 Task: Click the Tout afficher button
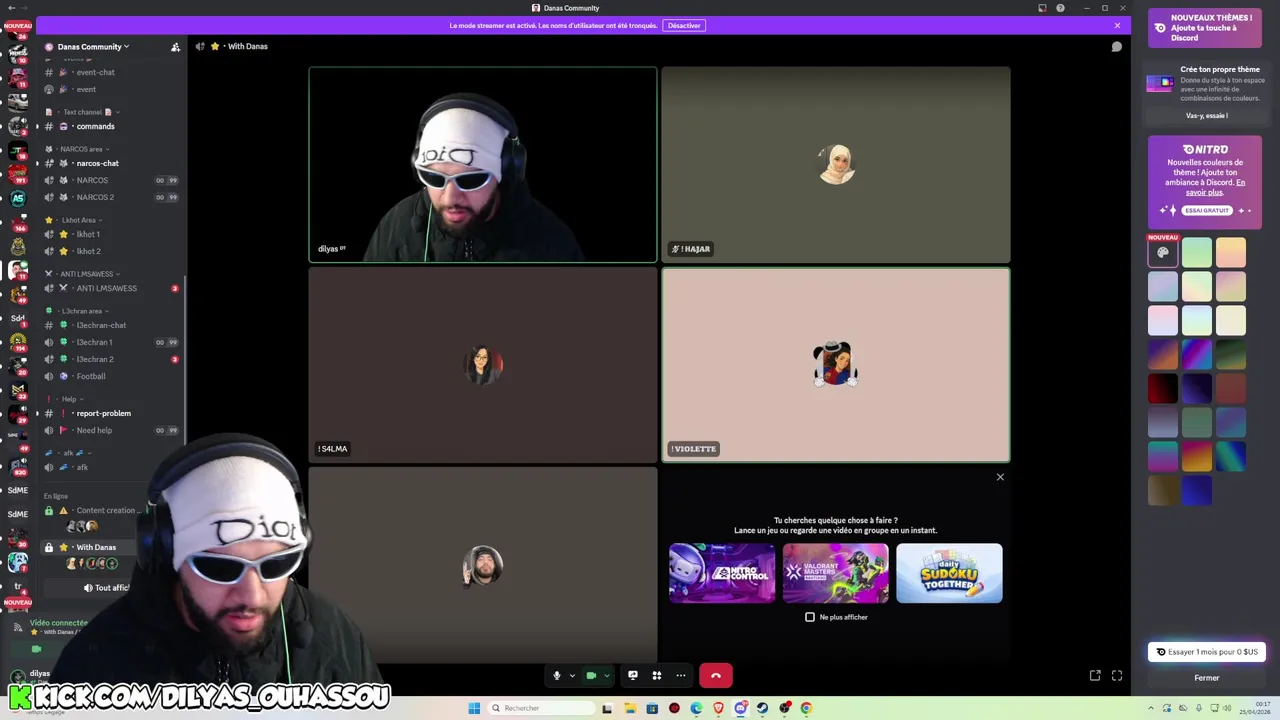tap(107, 588)
